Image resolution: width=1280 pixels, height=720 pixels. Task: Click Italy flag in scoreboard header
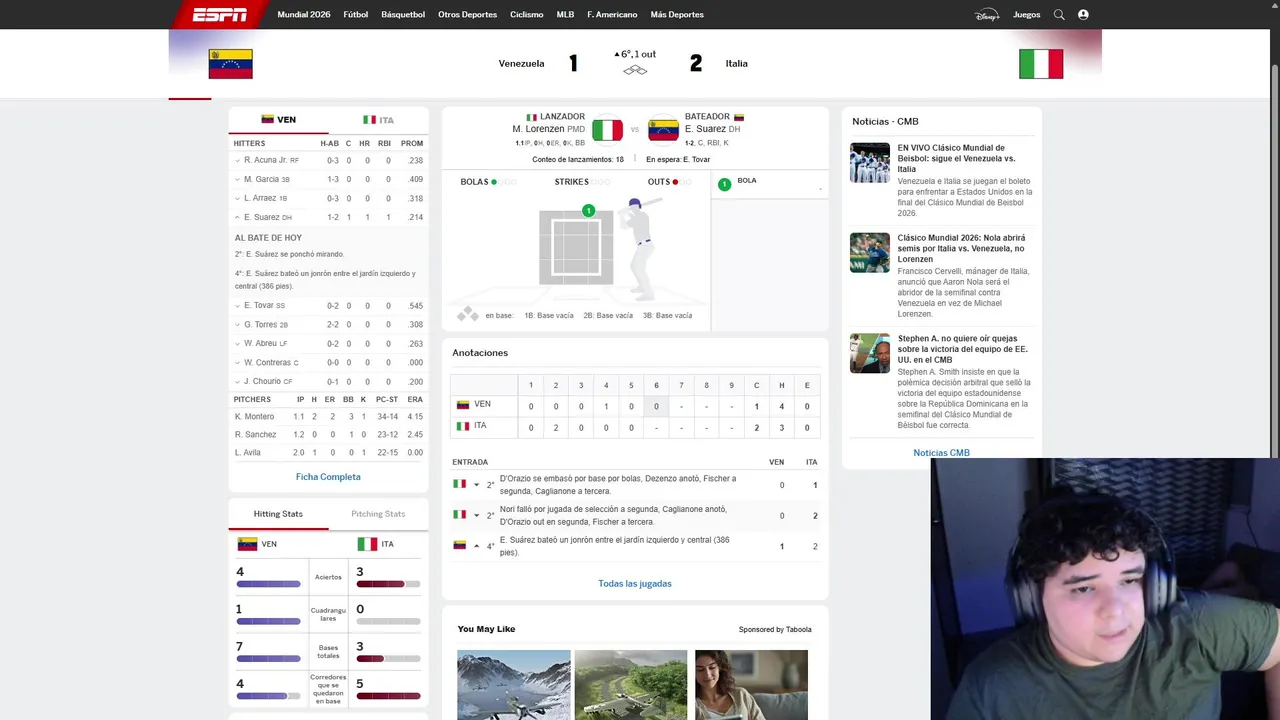click(1041, 64)
